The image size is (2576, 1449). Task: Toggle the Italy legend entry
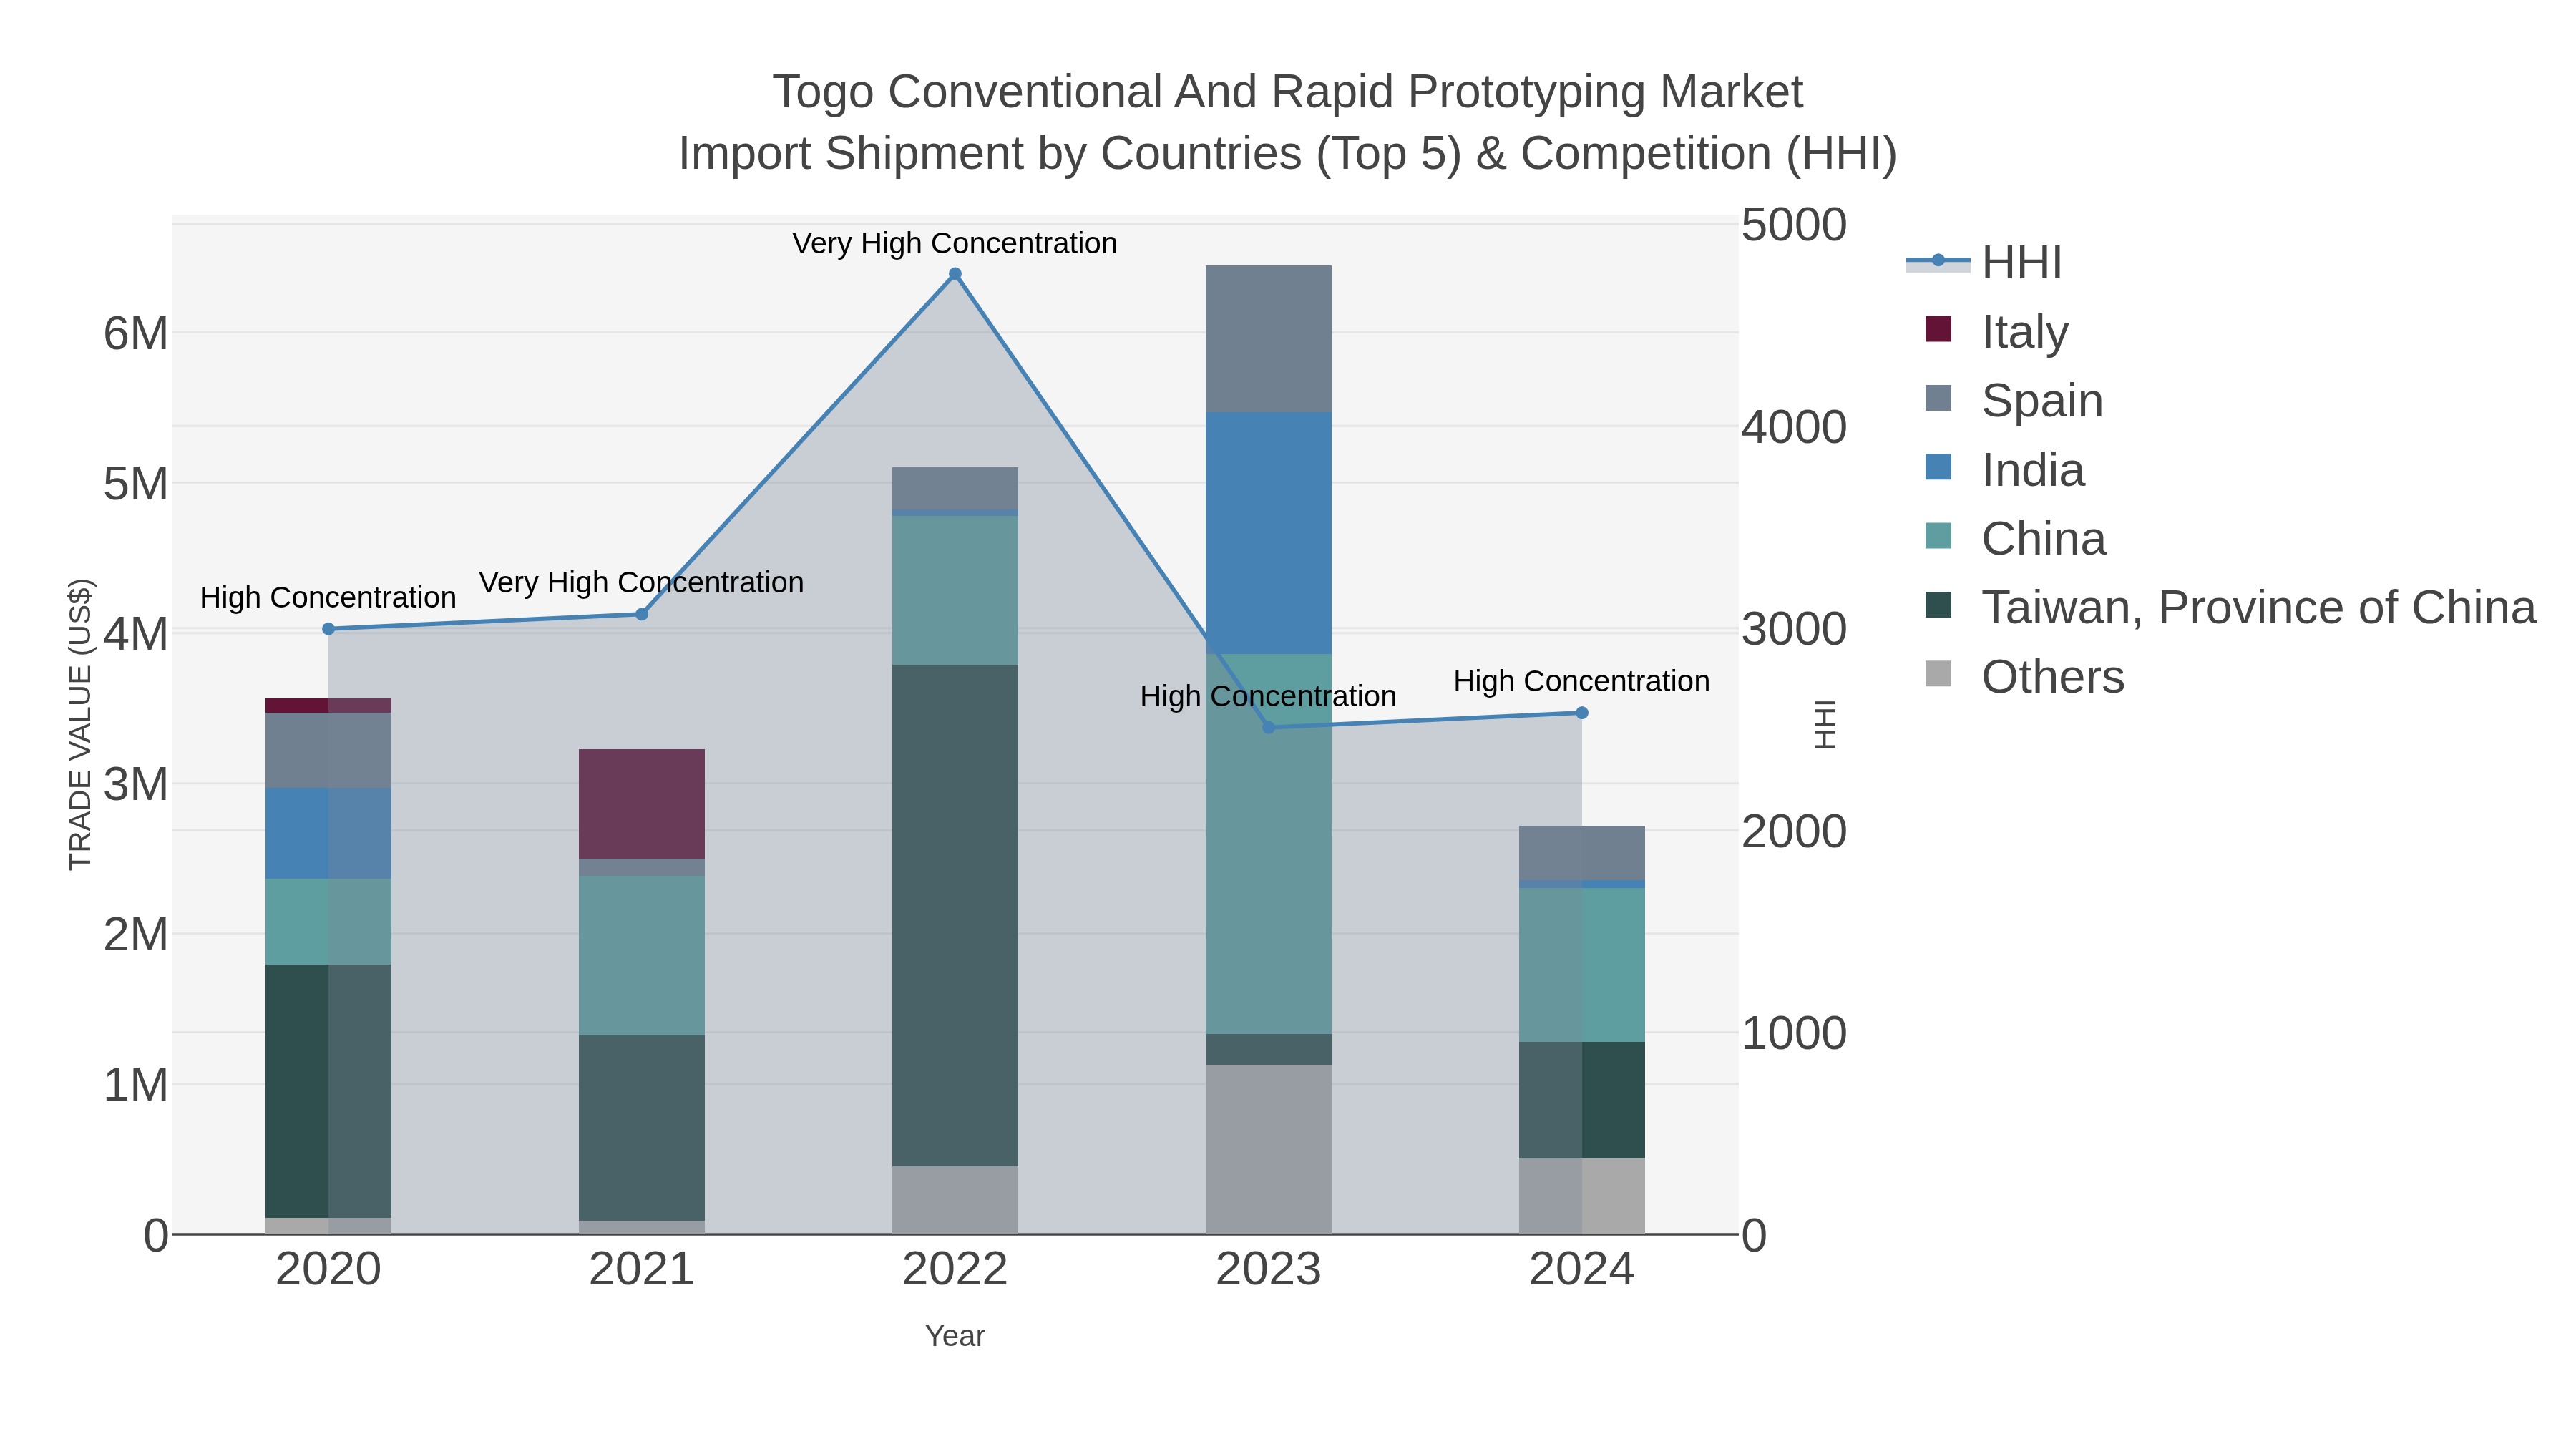[x=1996, y=331]
